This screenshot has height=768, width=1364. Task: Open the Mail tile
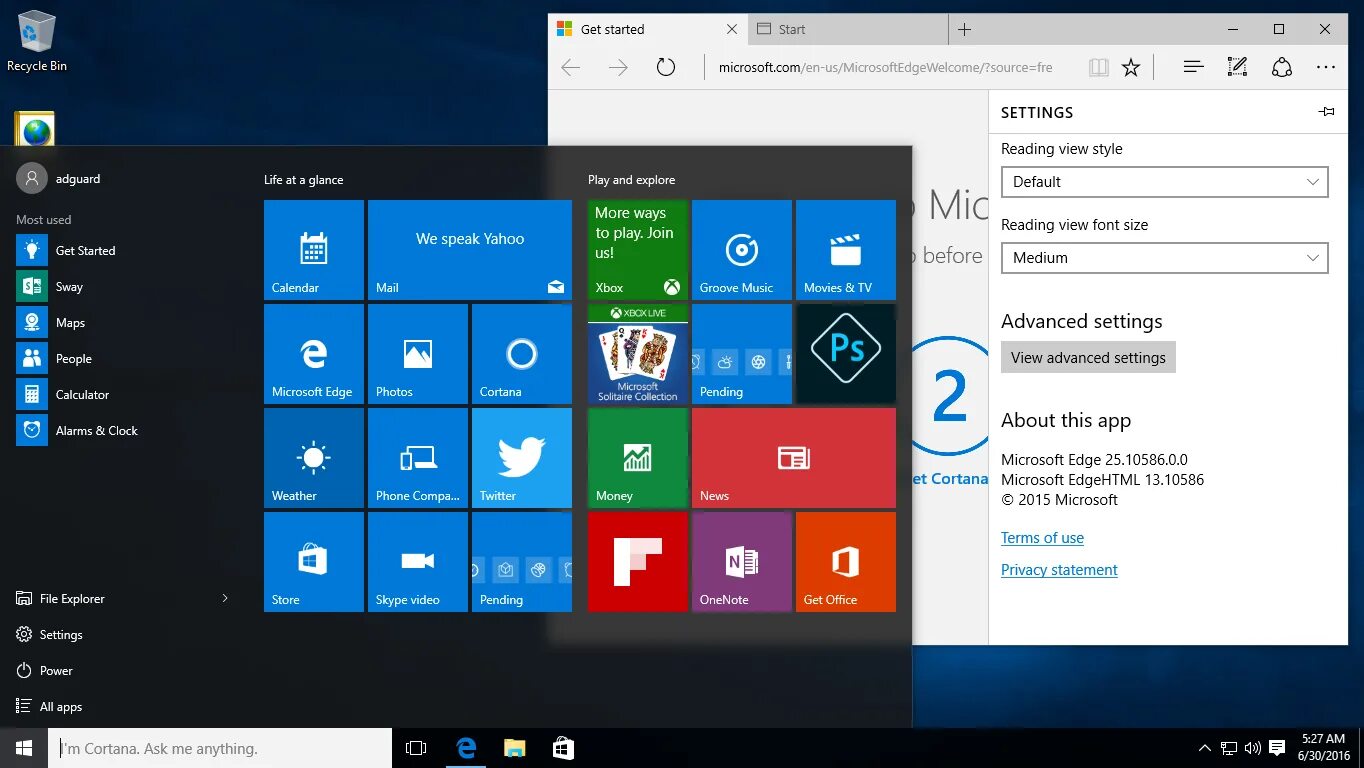[x=470, y=250]
